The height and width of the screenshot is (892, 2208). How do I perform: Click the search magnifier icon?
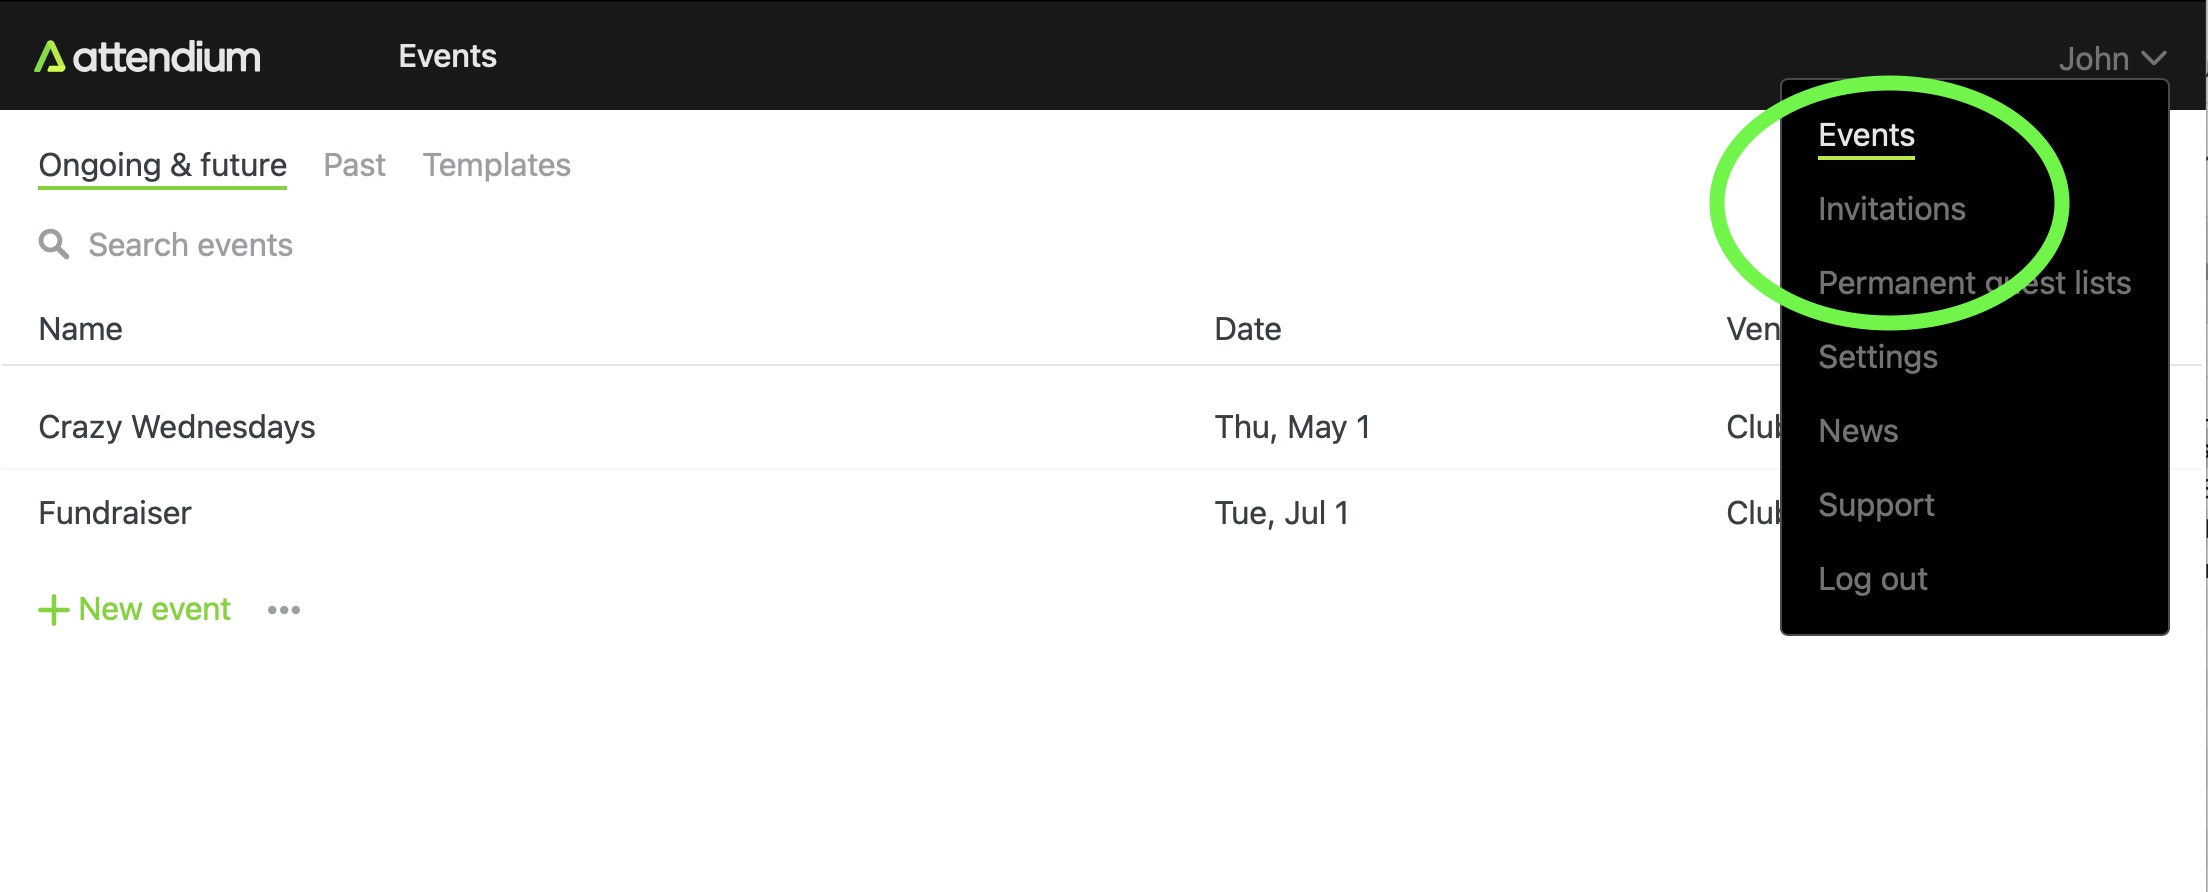tap(54, 244)
